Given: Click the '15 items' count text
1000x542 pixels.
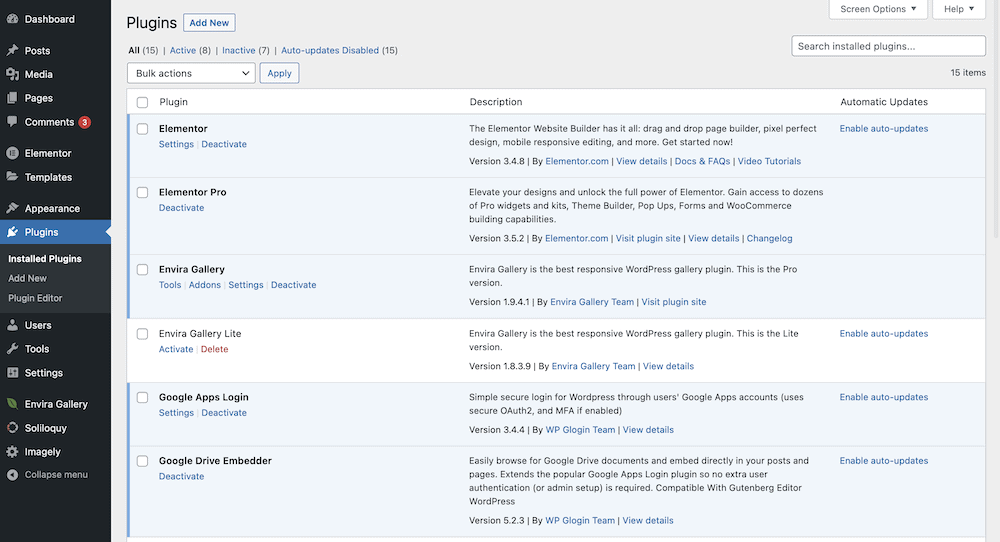Looking at the screenshot, I should (x=968, y=73).
